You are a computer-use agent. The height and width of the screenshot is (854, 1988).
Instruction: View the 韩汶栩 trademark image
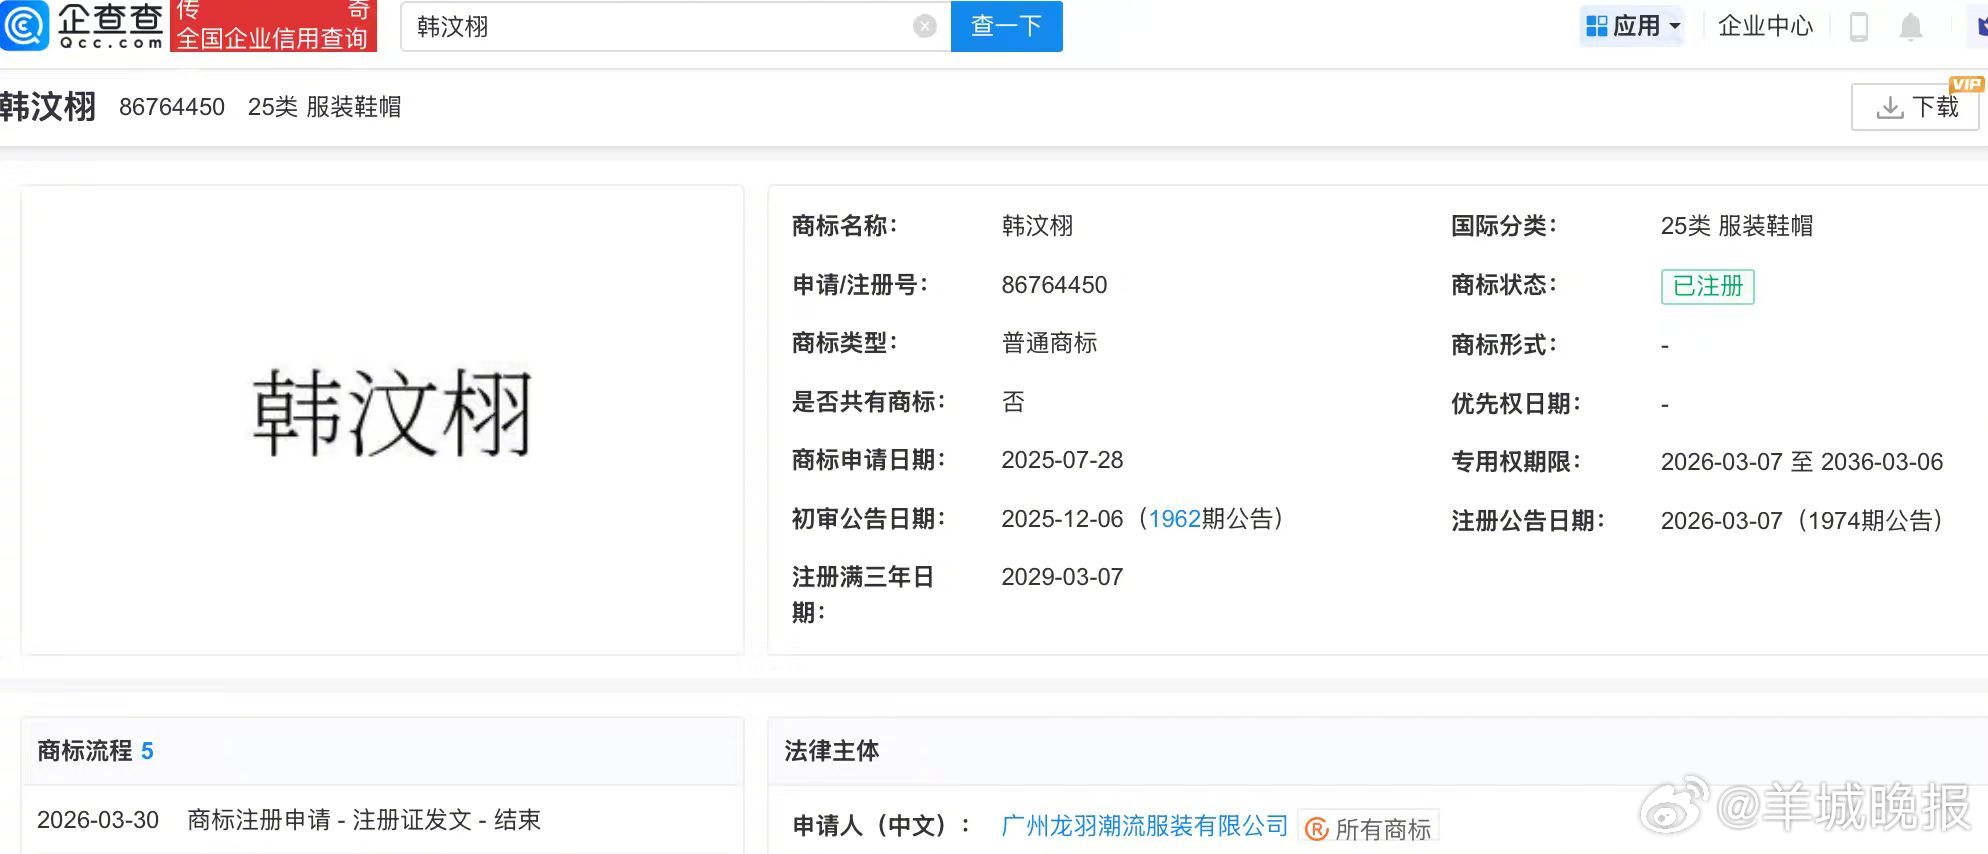[x=391, y=412]
